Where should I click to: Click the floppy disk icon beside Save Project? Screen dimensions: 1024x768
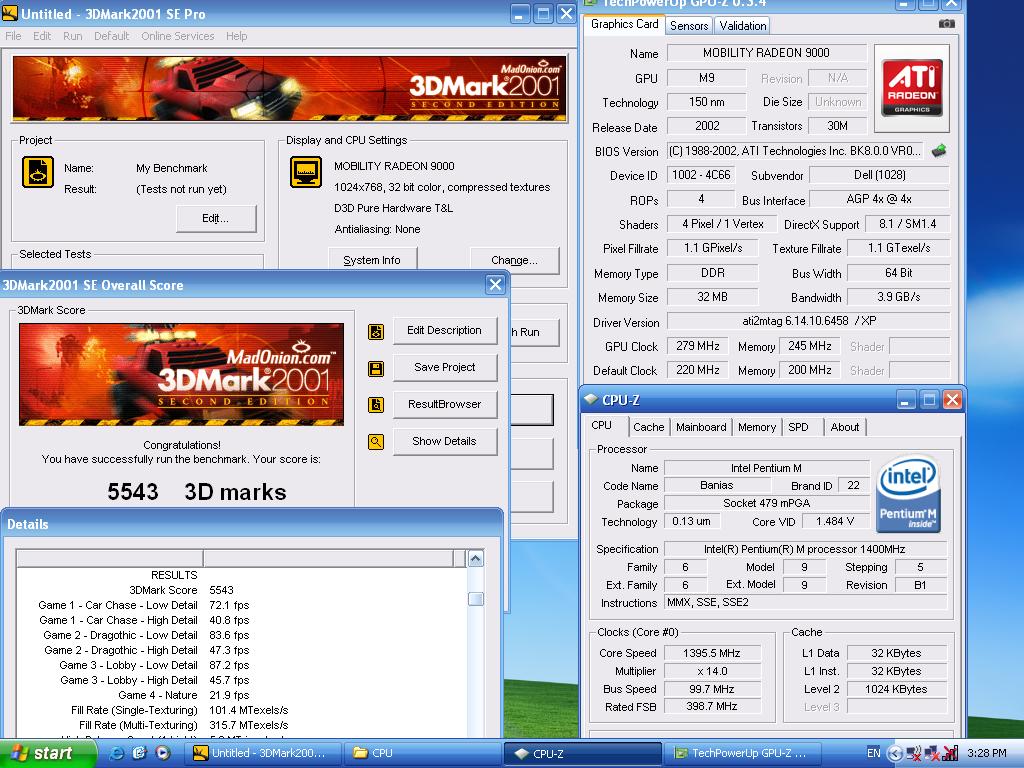pyautogui.click(x=376, y=369)
